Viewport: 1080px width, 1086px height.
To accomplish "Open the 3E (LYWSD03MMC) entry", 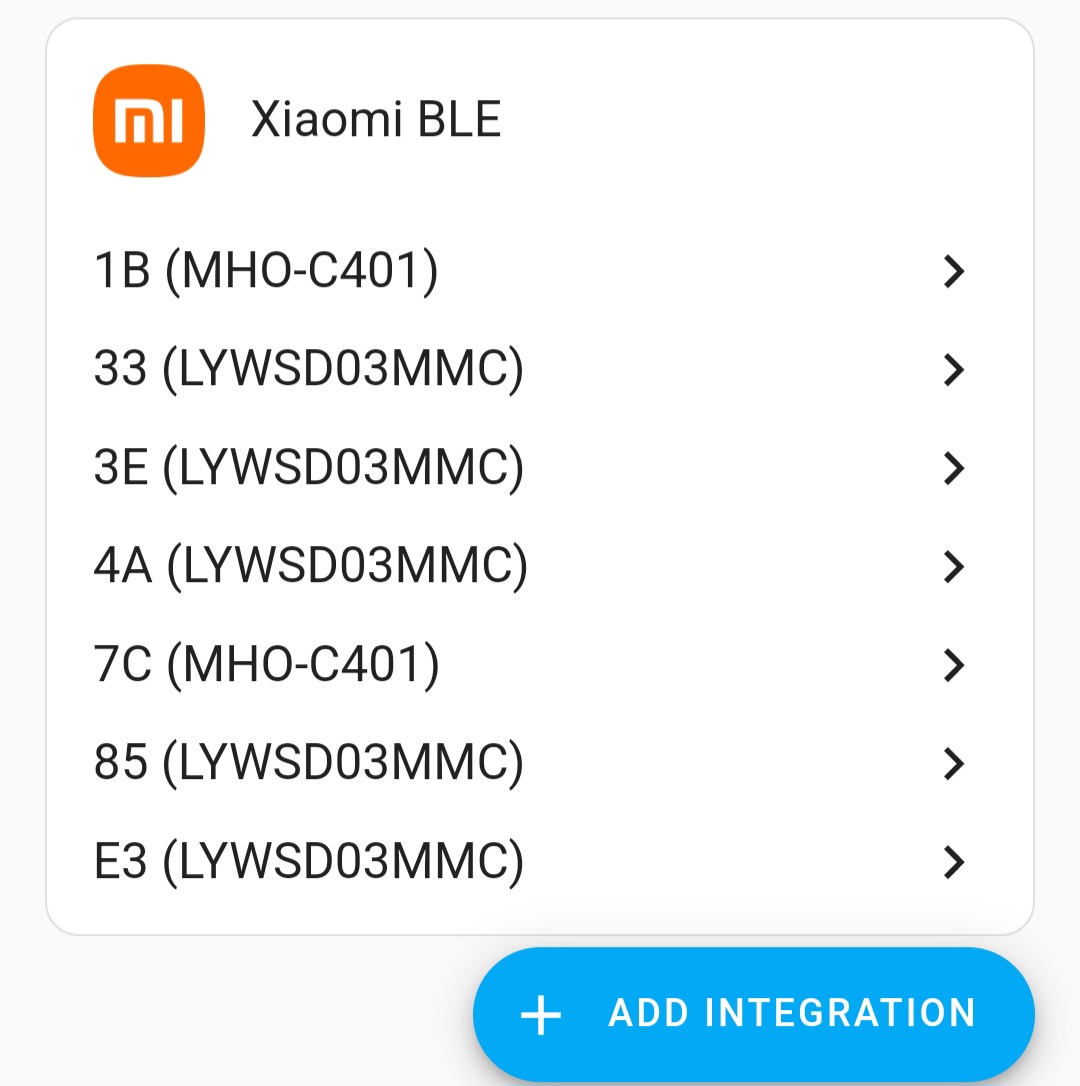I will (540, 467).
